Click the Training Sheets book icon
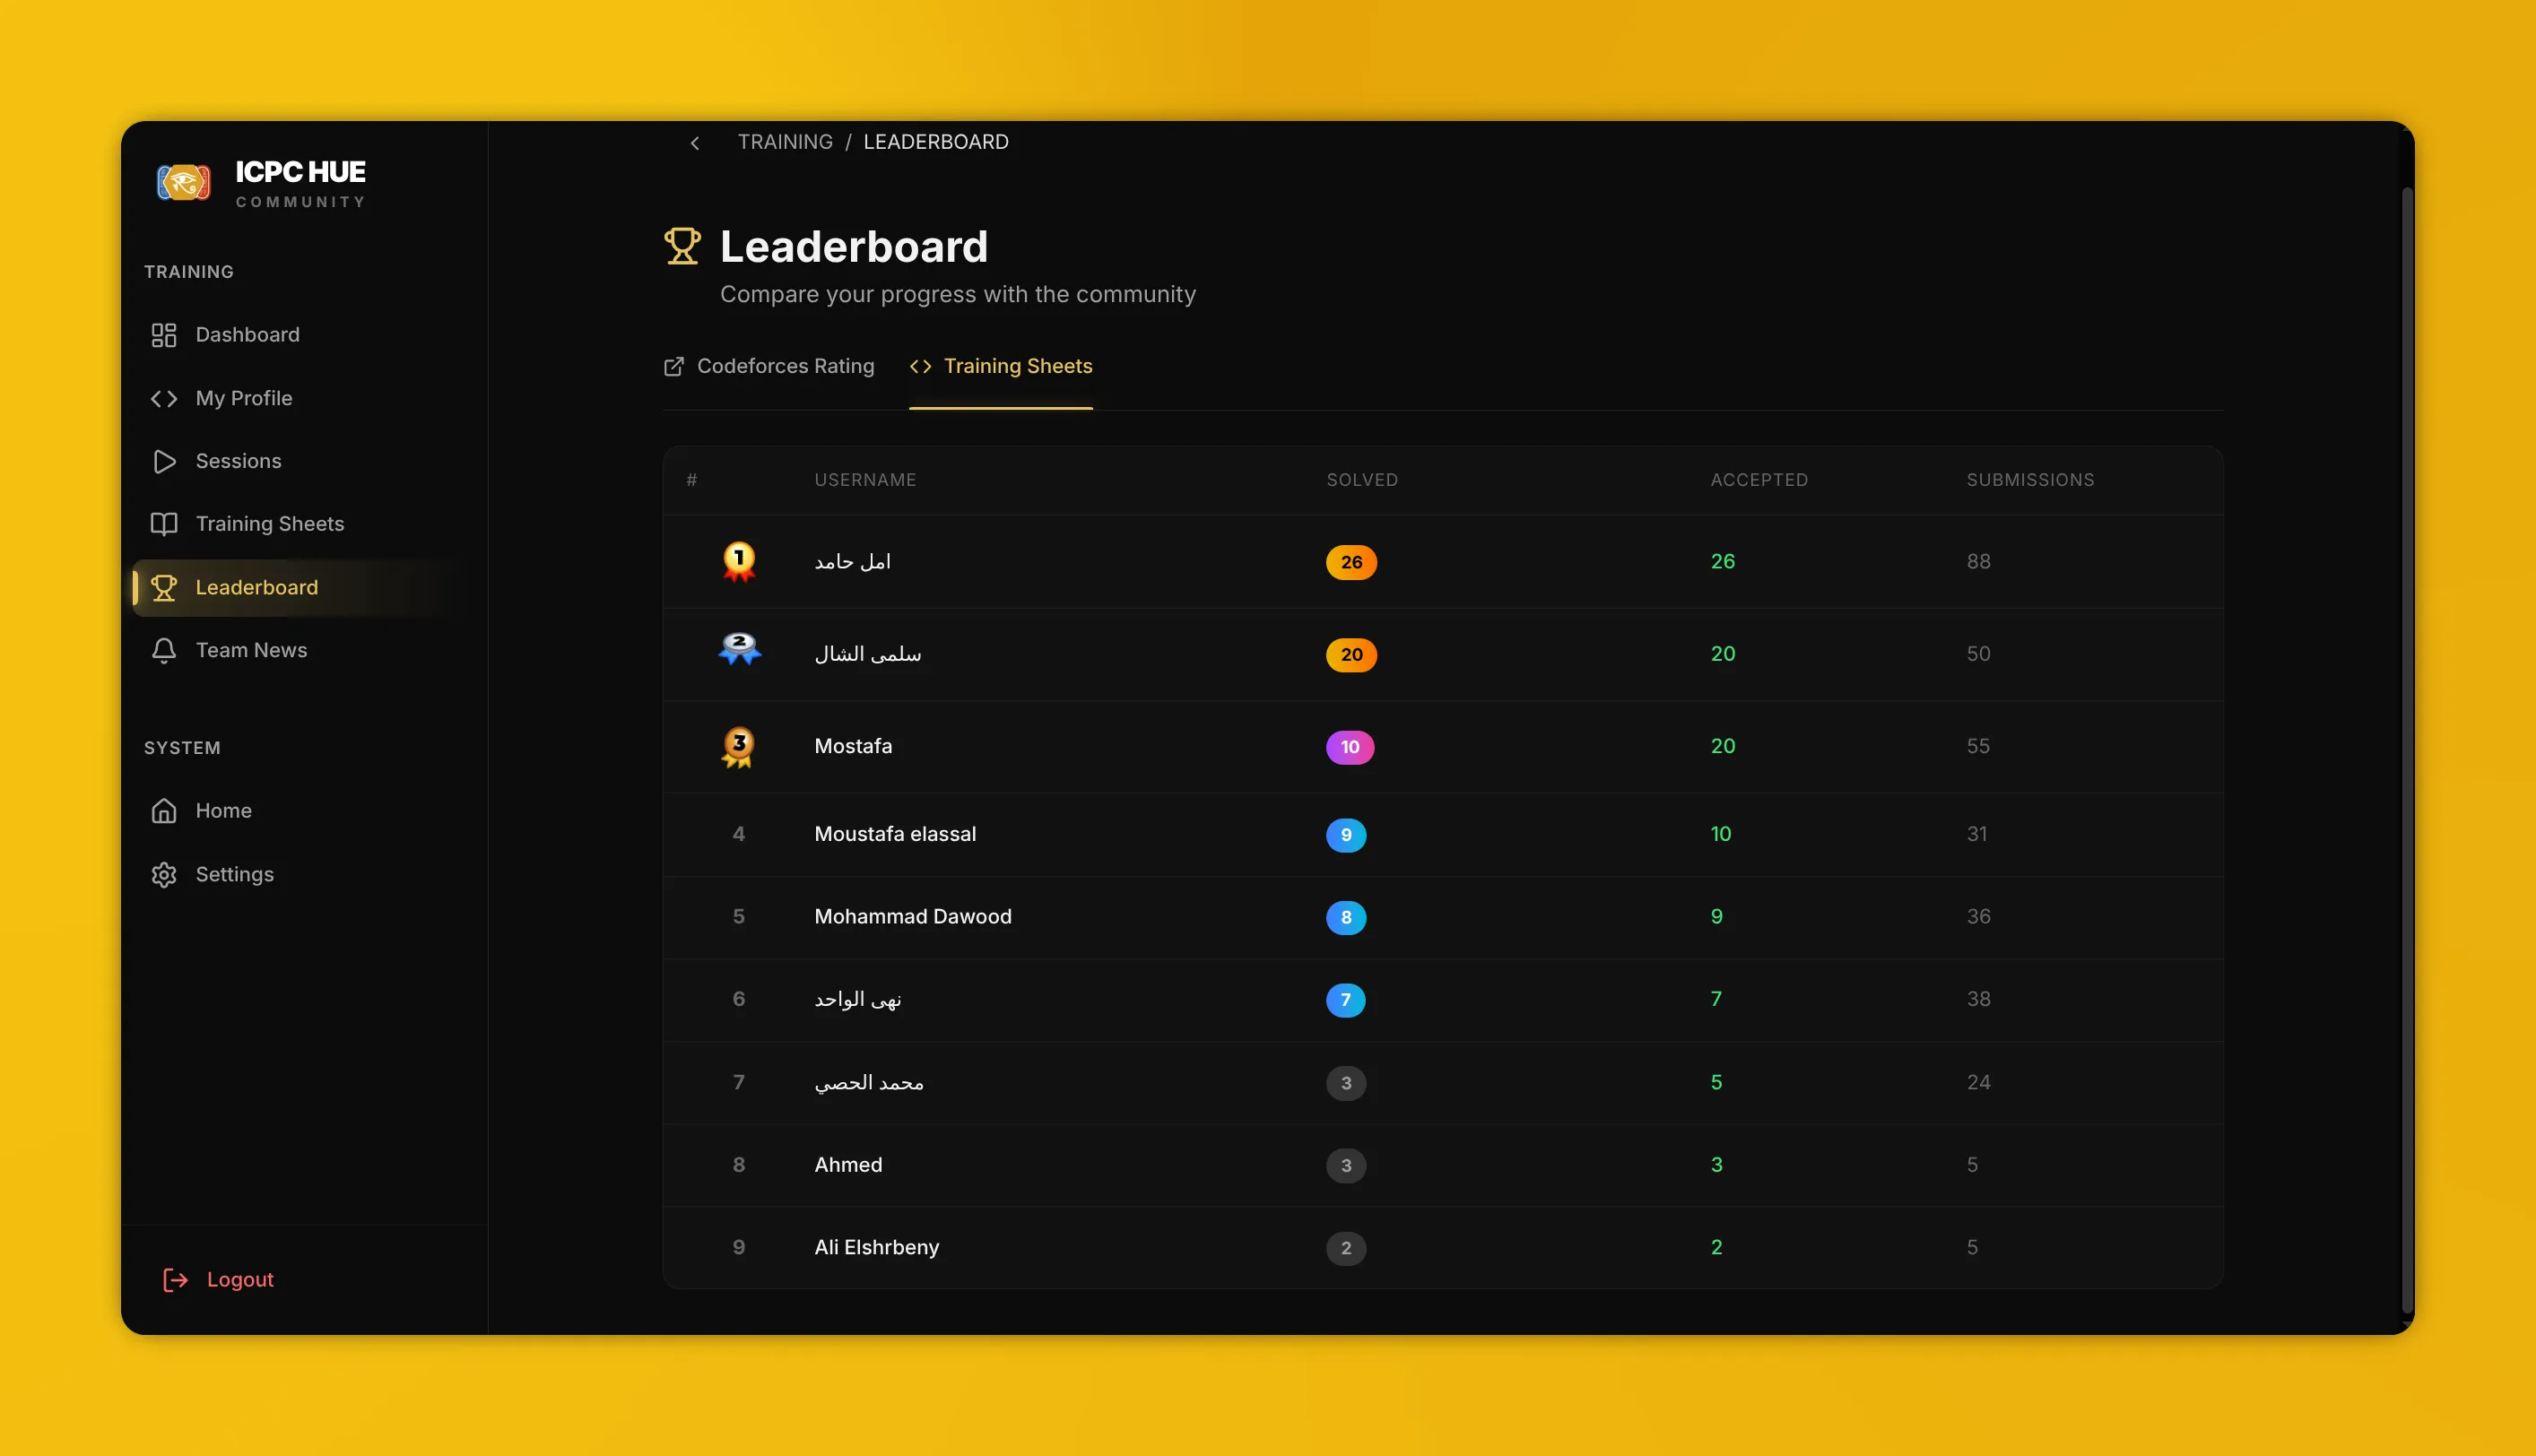2536x1456 pixels. [x=164, y=524]
